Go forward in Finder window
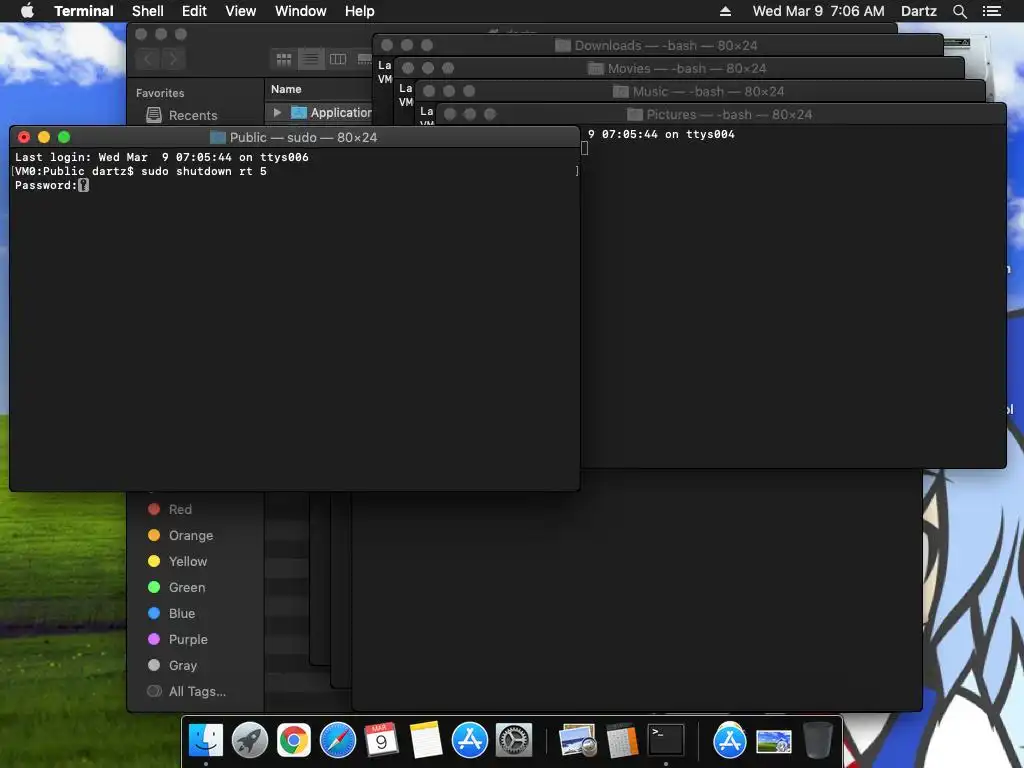Image resolution: width=1024 pixels, height=768 pixels. (173, 59)
